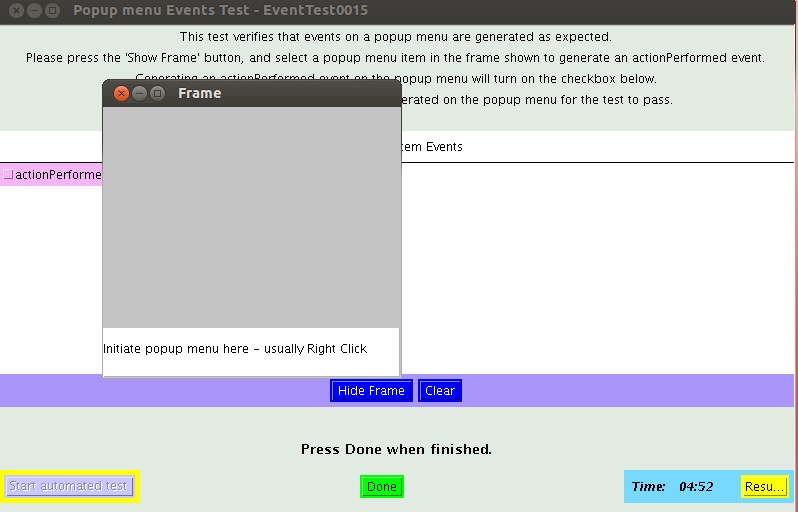Click the Item Events header
Viewport: 798px width, 512px height.
432,147
